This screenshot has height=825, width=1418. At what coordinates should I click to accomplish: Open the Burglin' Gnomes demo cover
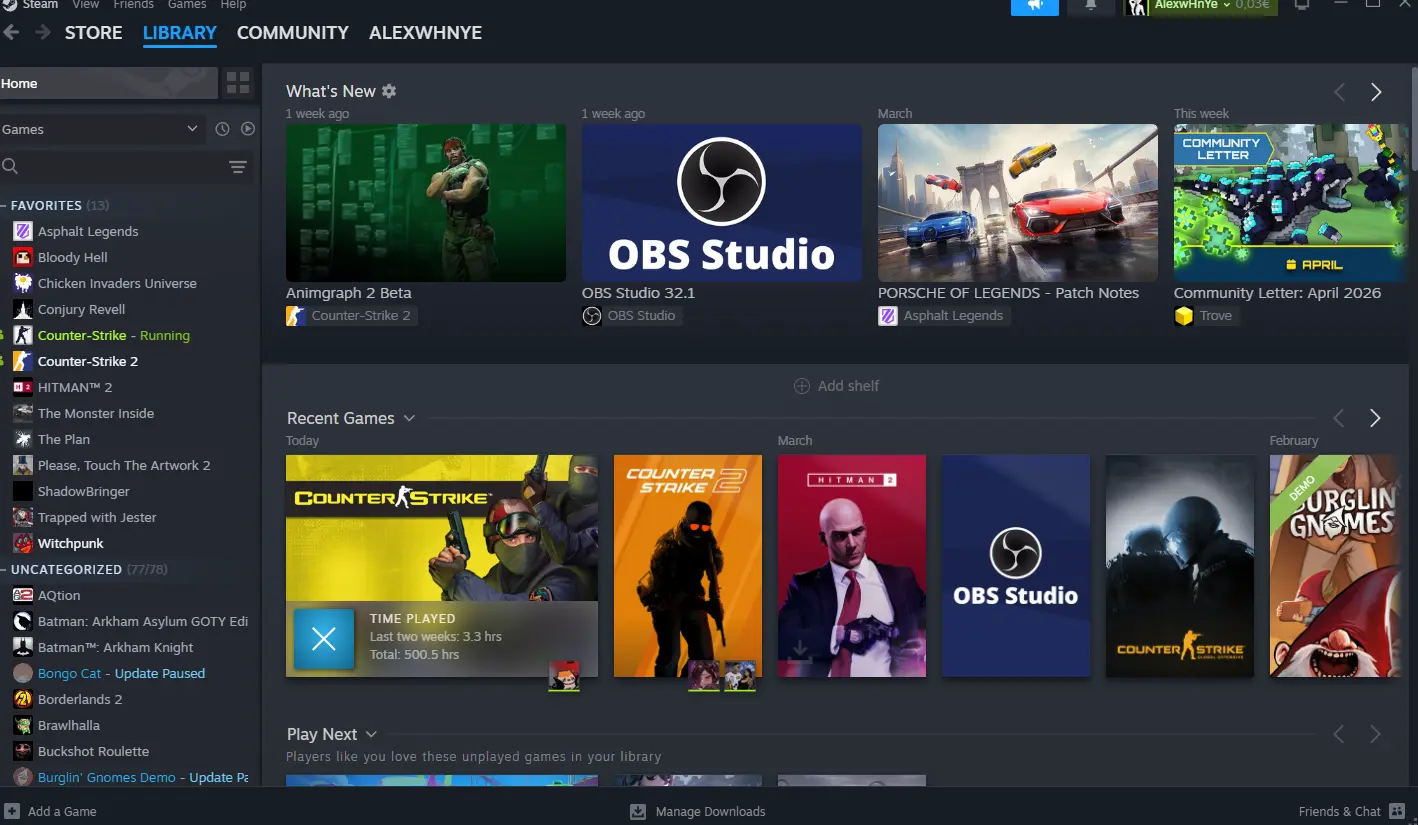pos(1335,566)
